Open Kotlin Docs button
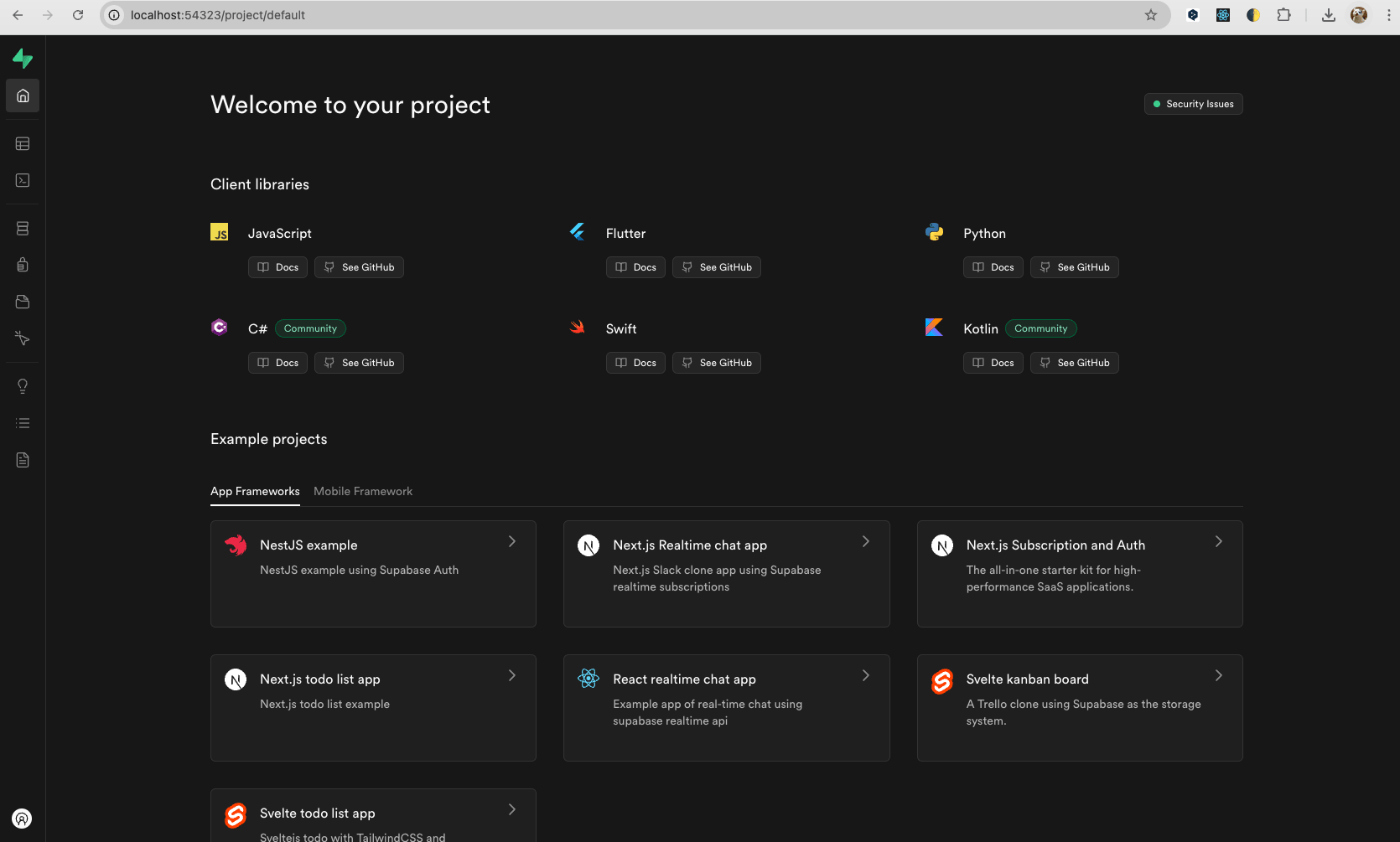This screenshot has width=1400, height=842. 993,362
